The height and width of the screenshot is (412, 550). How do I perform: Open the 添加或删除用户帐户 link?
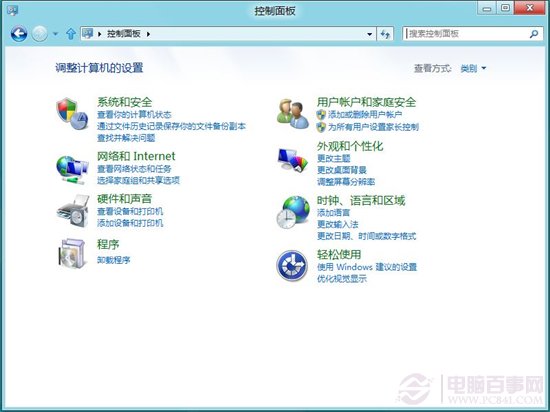pos(365,114)
